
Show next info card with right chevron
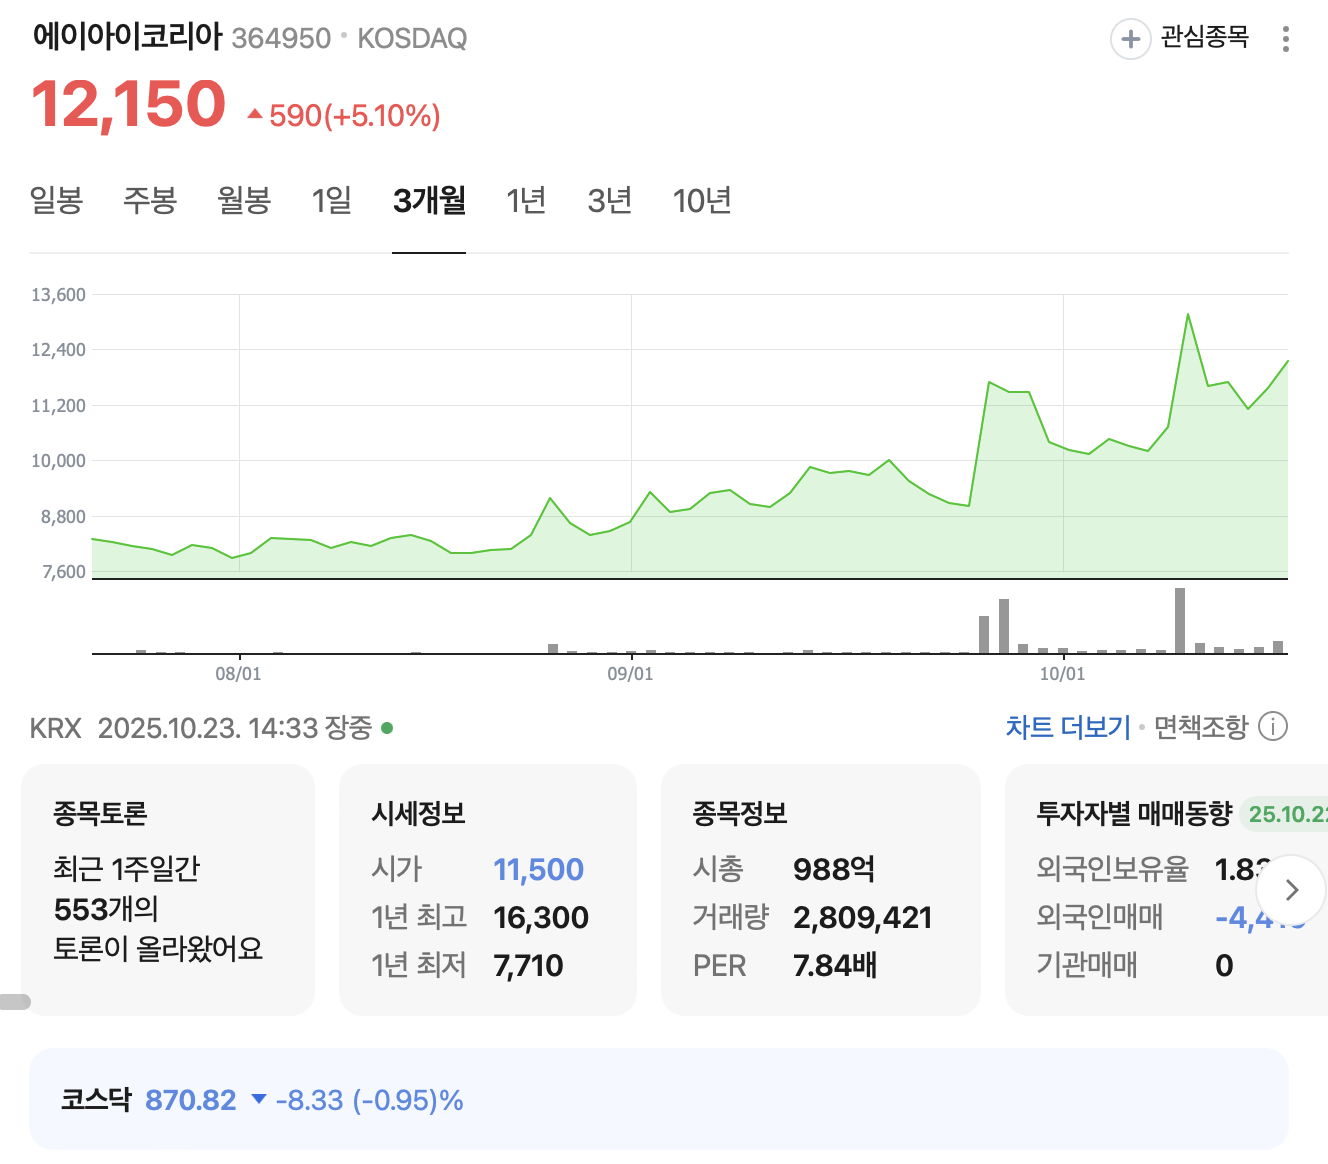[x=1291, y=890]
